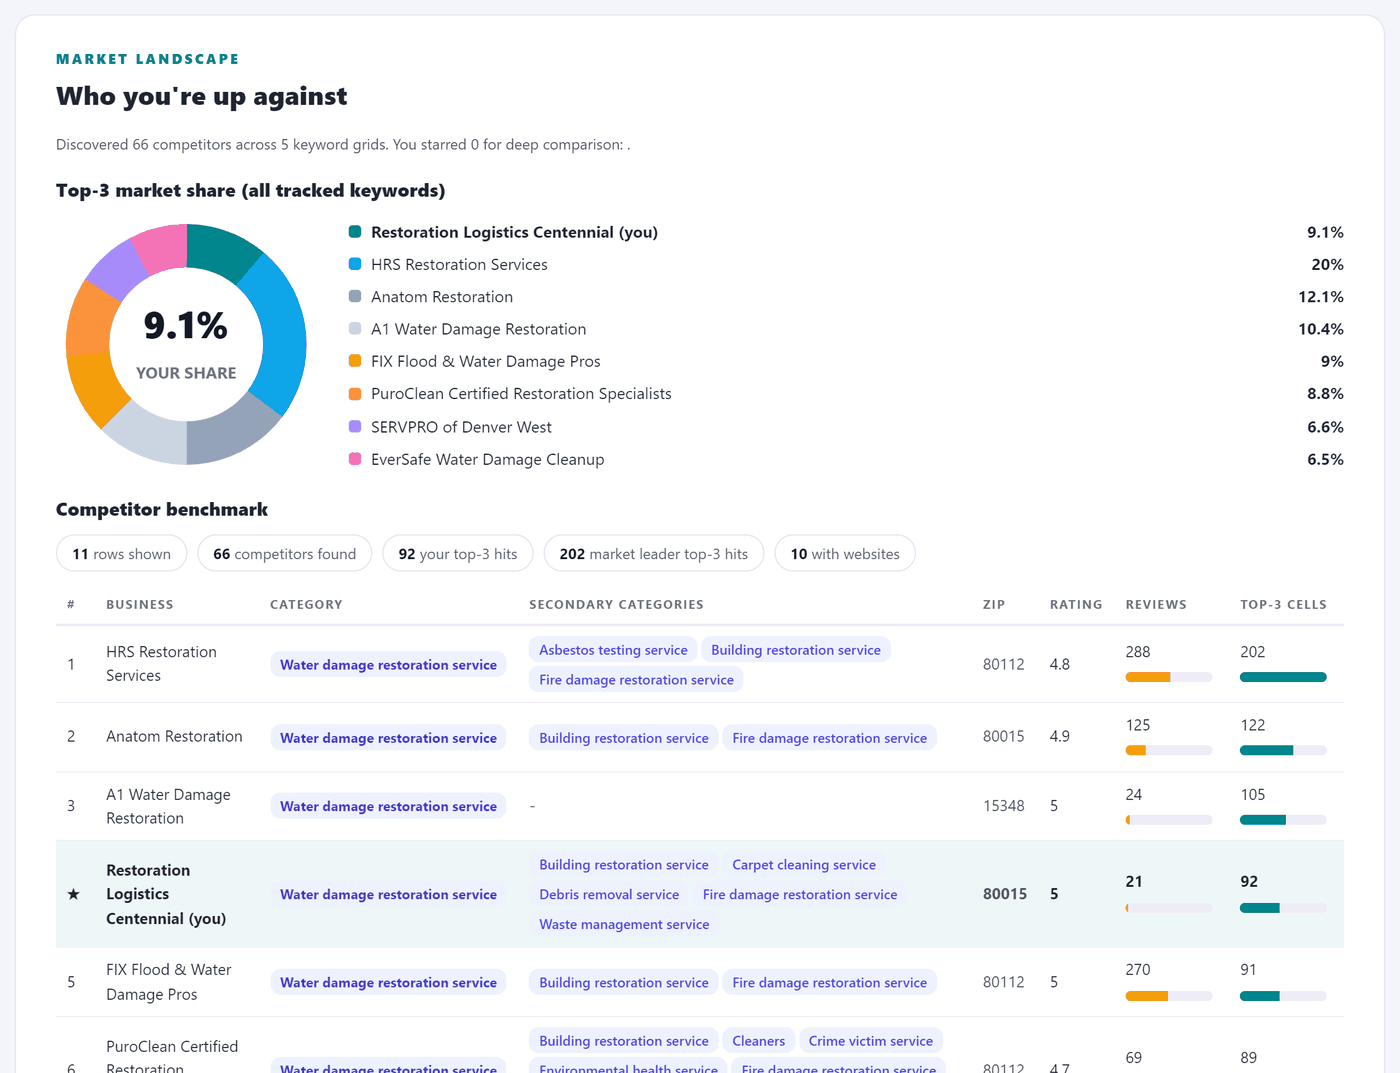Click the pink EverSafe Water Damage Cleanup swatch
The image size is (1400, 1073).
[355, 459]
